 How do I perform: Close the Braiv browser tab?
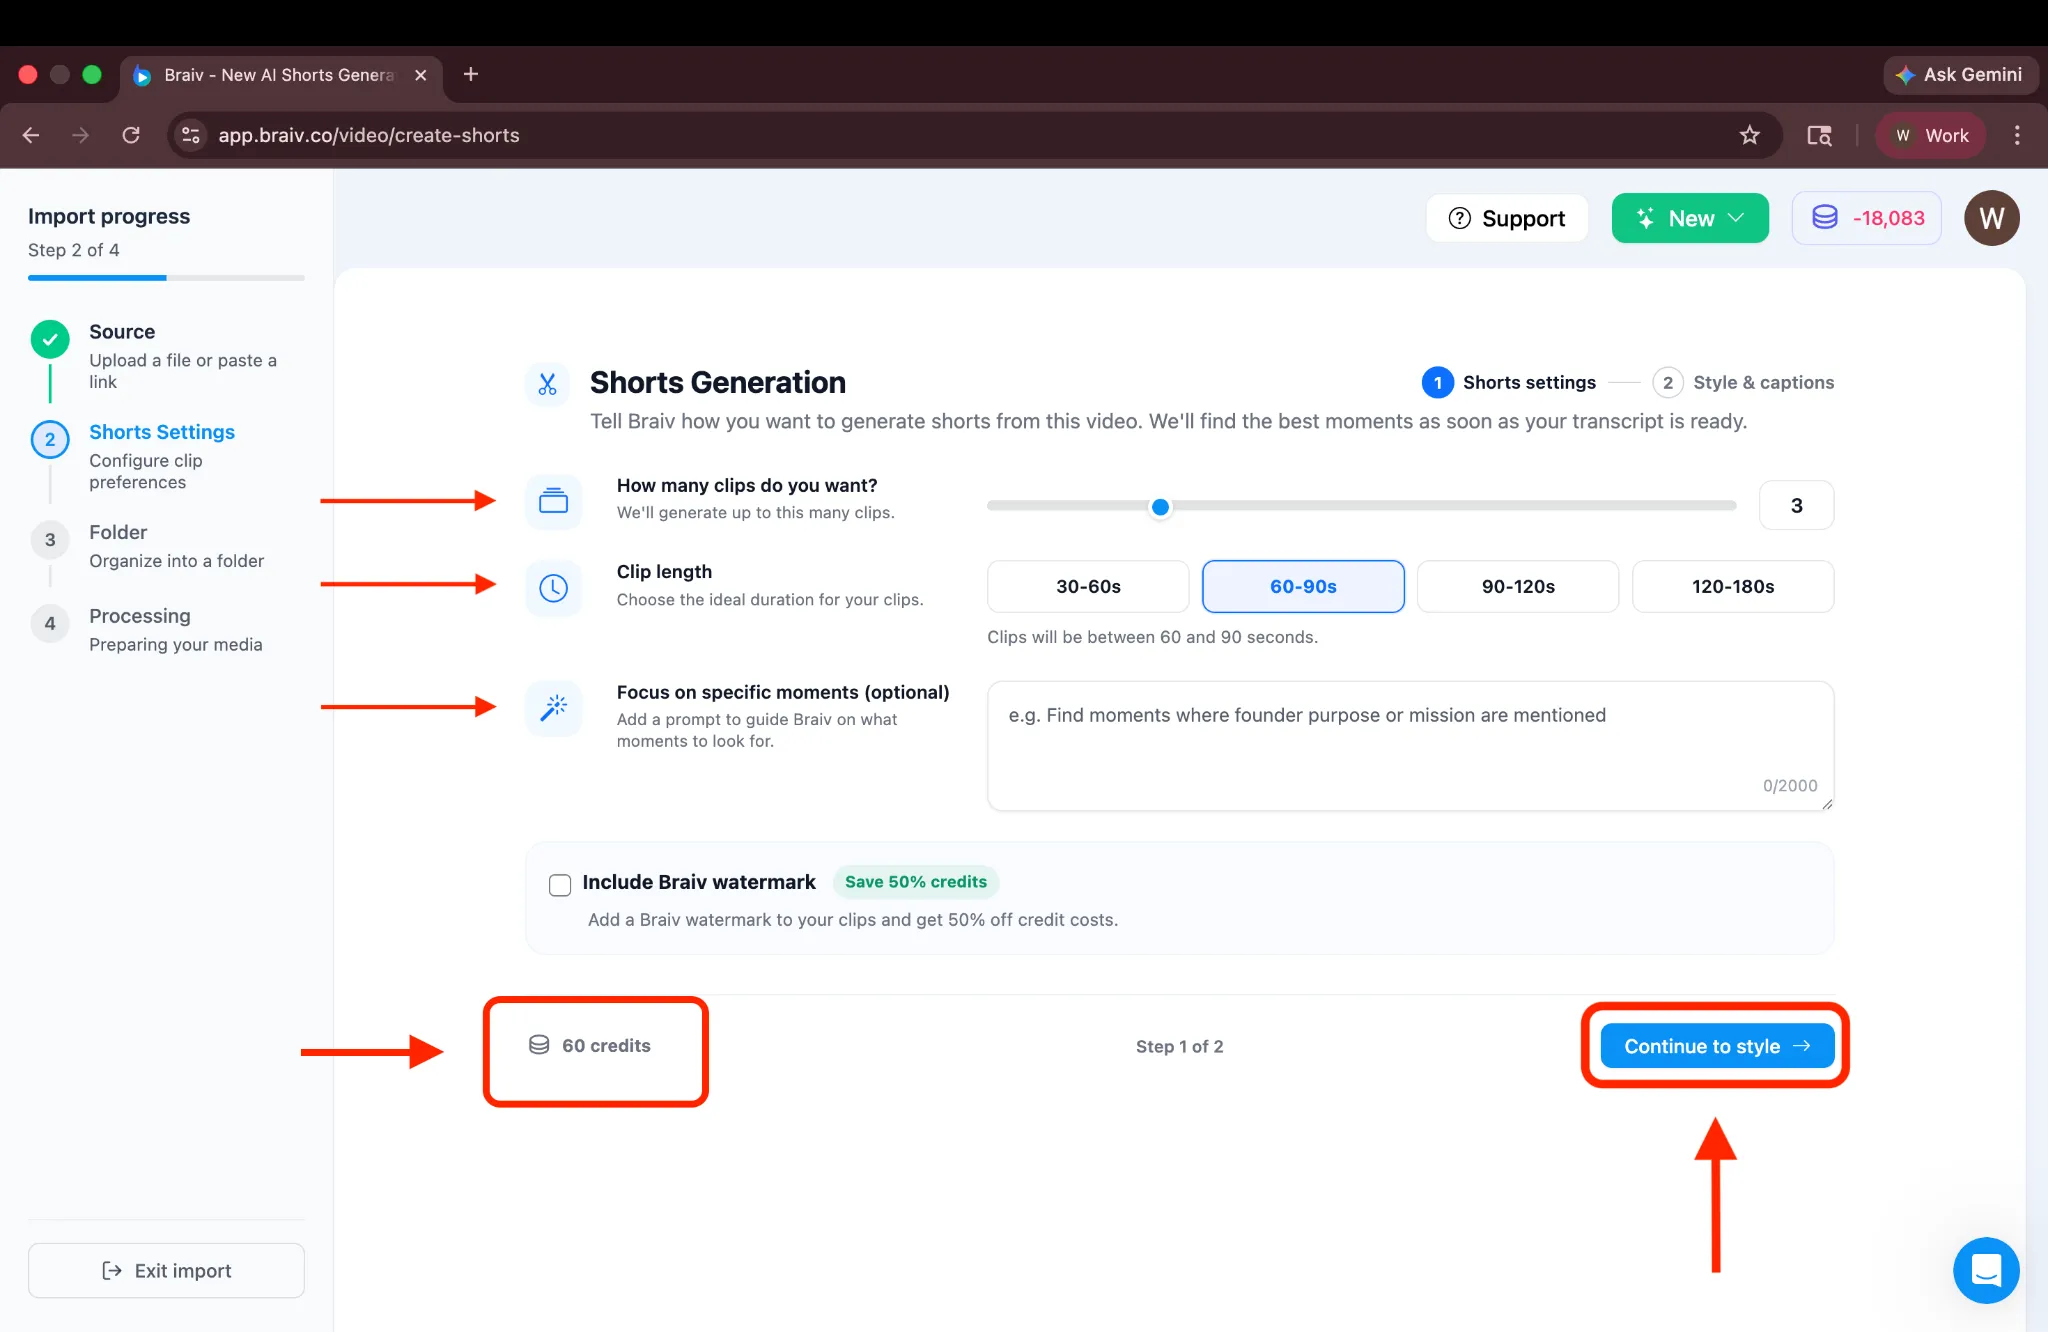421,75
